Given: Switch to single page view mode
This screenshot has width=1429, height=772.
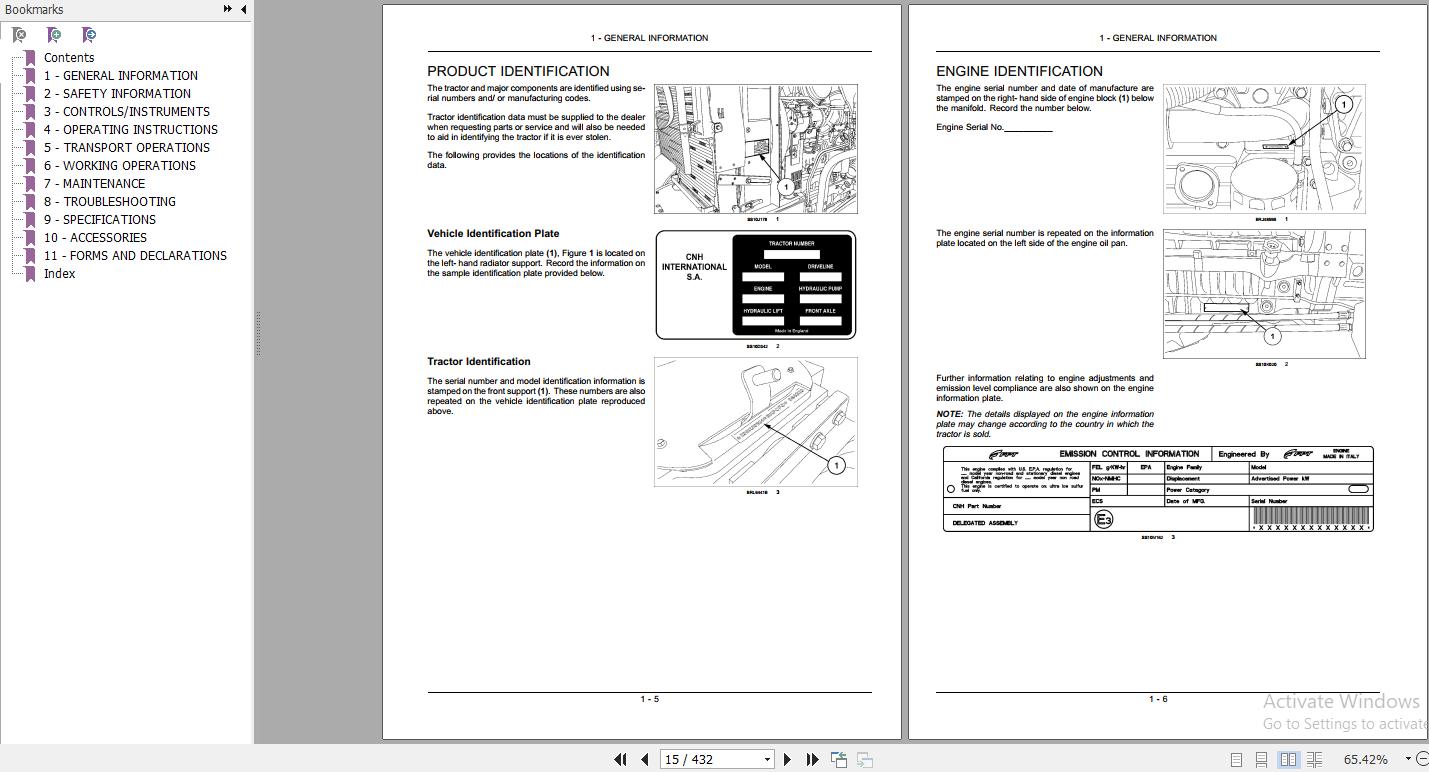Looking at the screenshot, I should pyautogui.click(x=1236, y=759).
